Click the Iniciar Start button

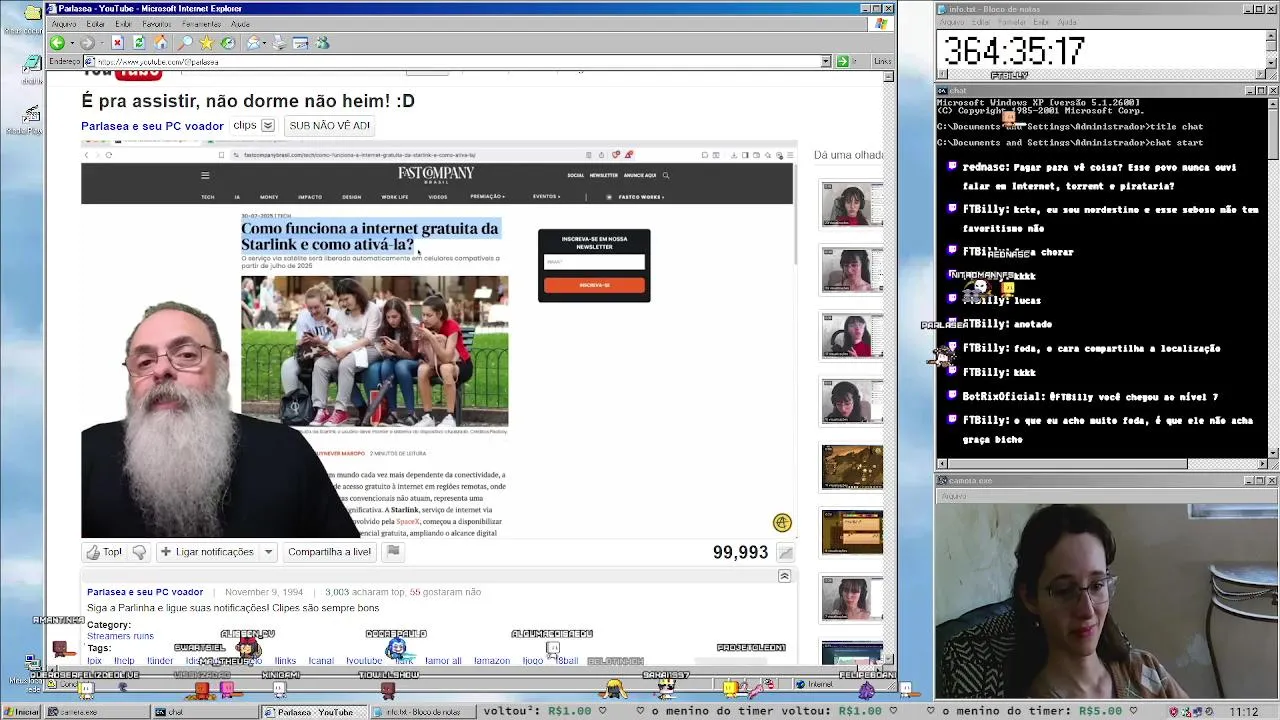point(21,712)
